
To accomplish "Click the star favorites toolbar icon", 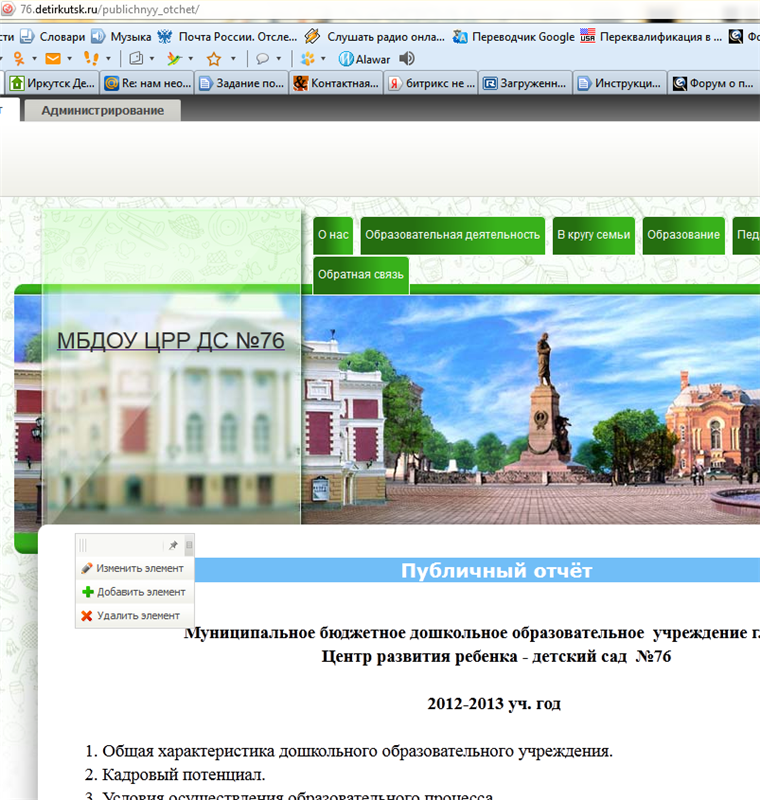I will coord(213,59).
